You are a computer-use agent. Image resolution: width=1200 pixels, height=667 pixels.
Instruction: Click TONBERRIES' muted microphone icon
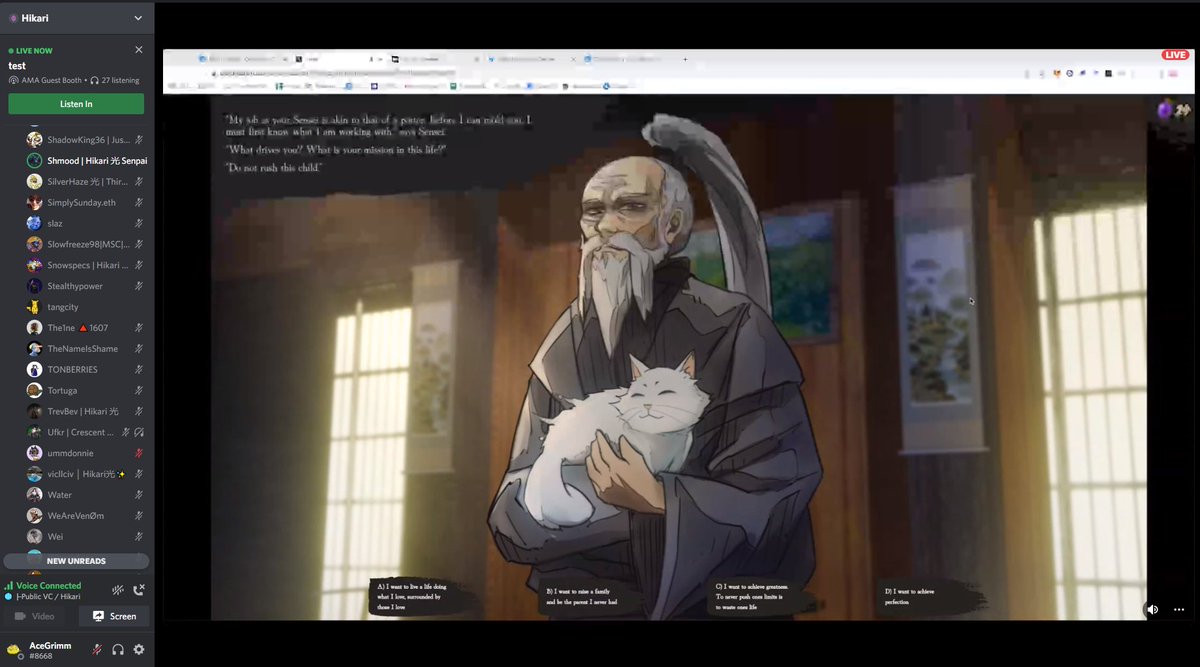[x=140, y=369]
